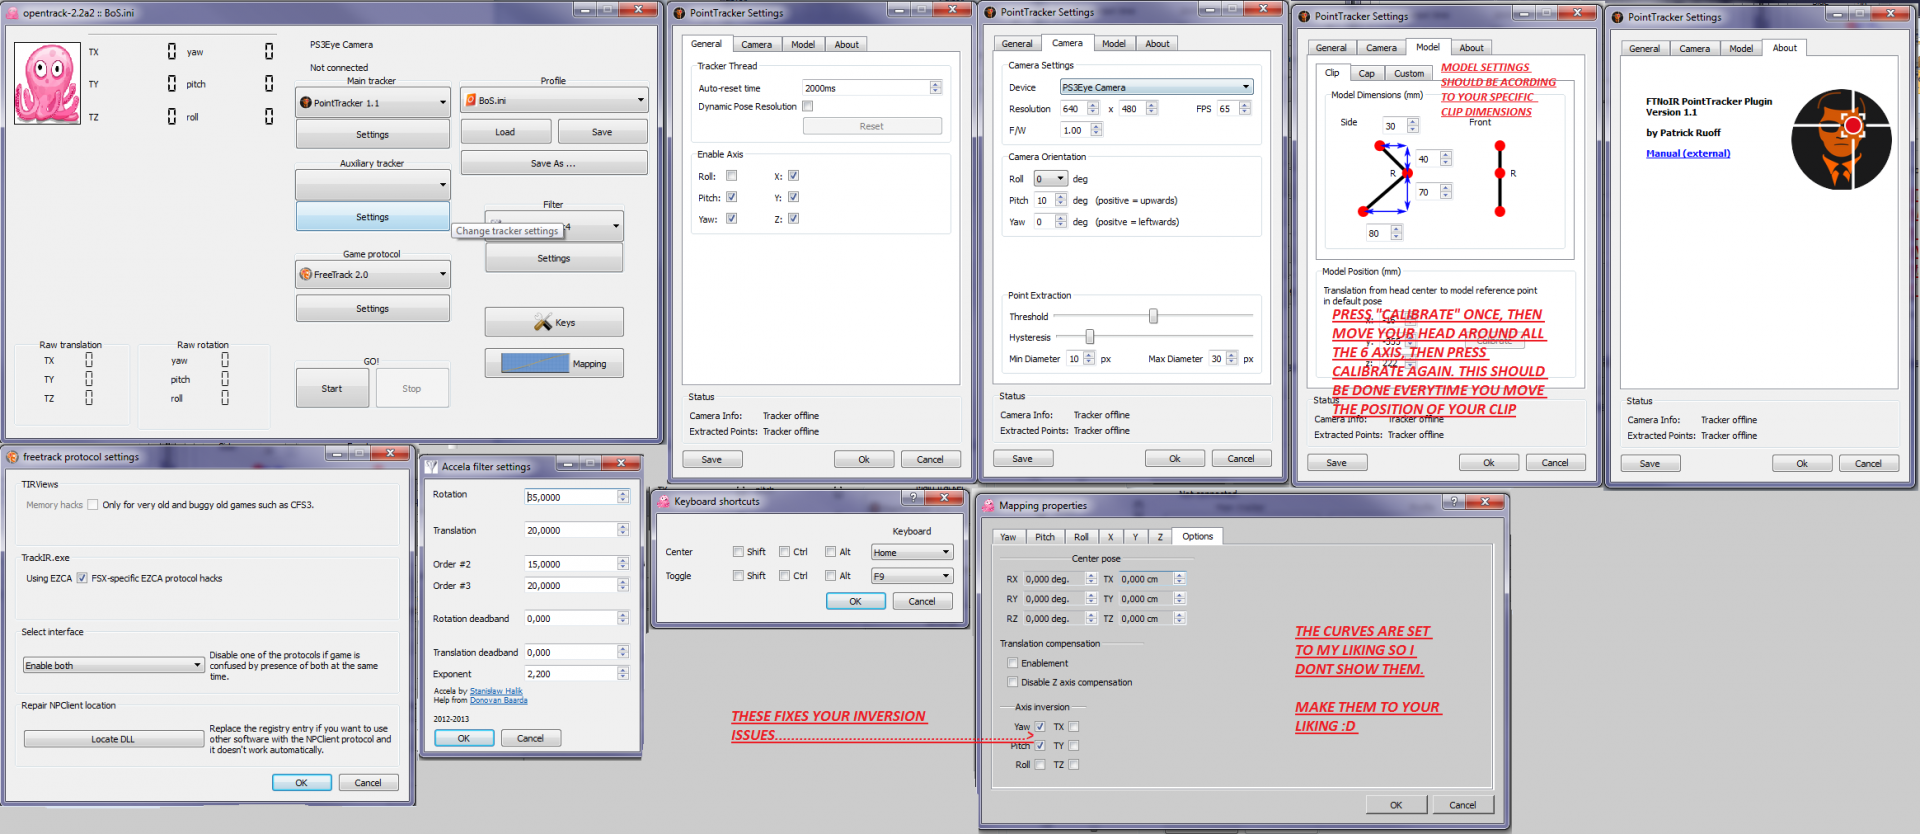The height and width of the screenshot is (834, 1920).
Task: Open the Manual (external) link
Action: pos(1688,153)
